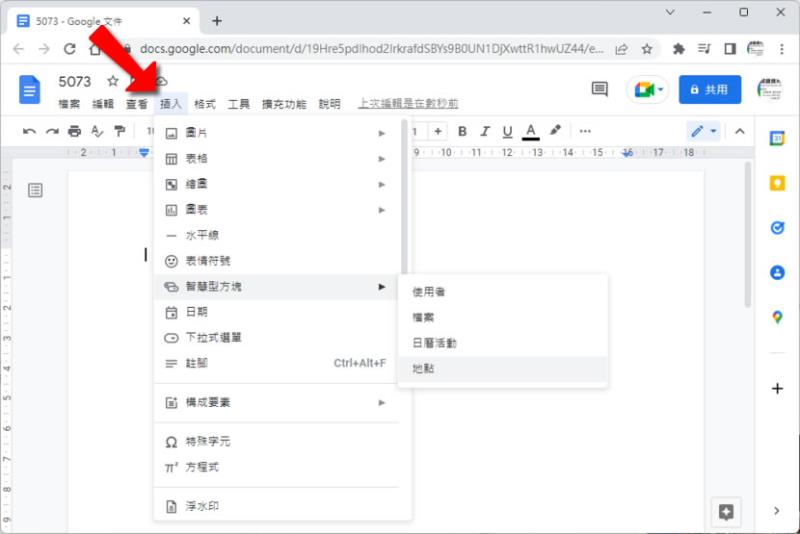Select the paint format tool
The height and width of the screenshot is (534, 800).
pos(119,132)
